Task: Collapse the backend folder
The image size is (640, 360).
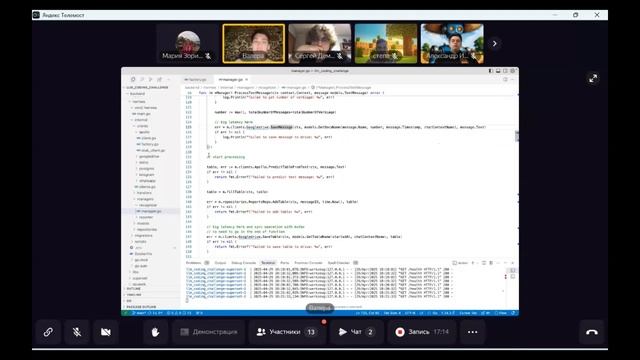Action: tap(136, 94)
